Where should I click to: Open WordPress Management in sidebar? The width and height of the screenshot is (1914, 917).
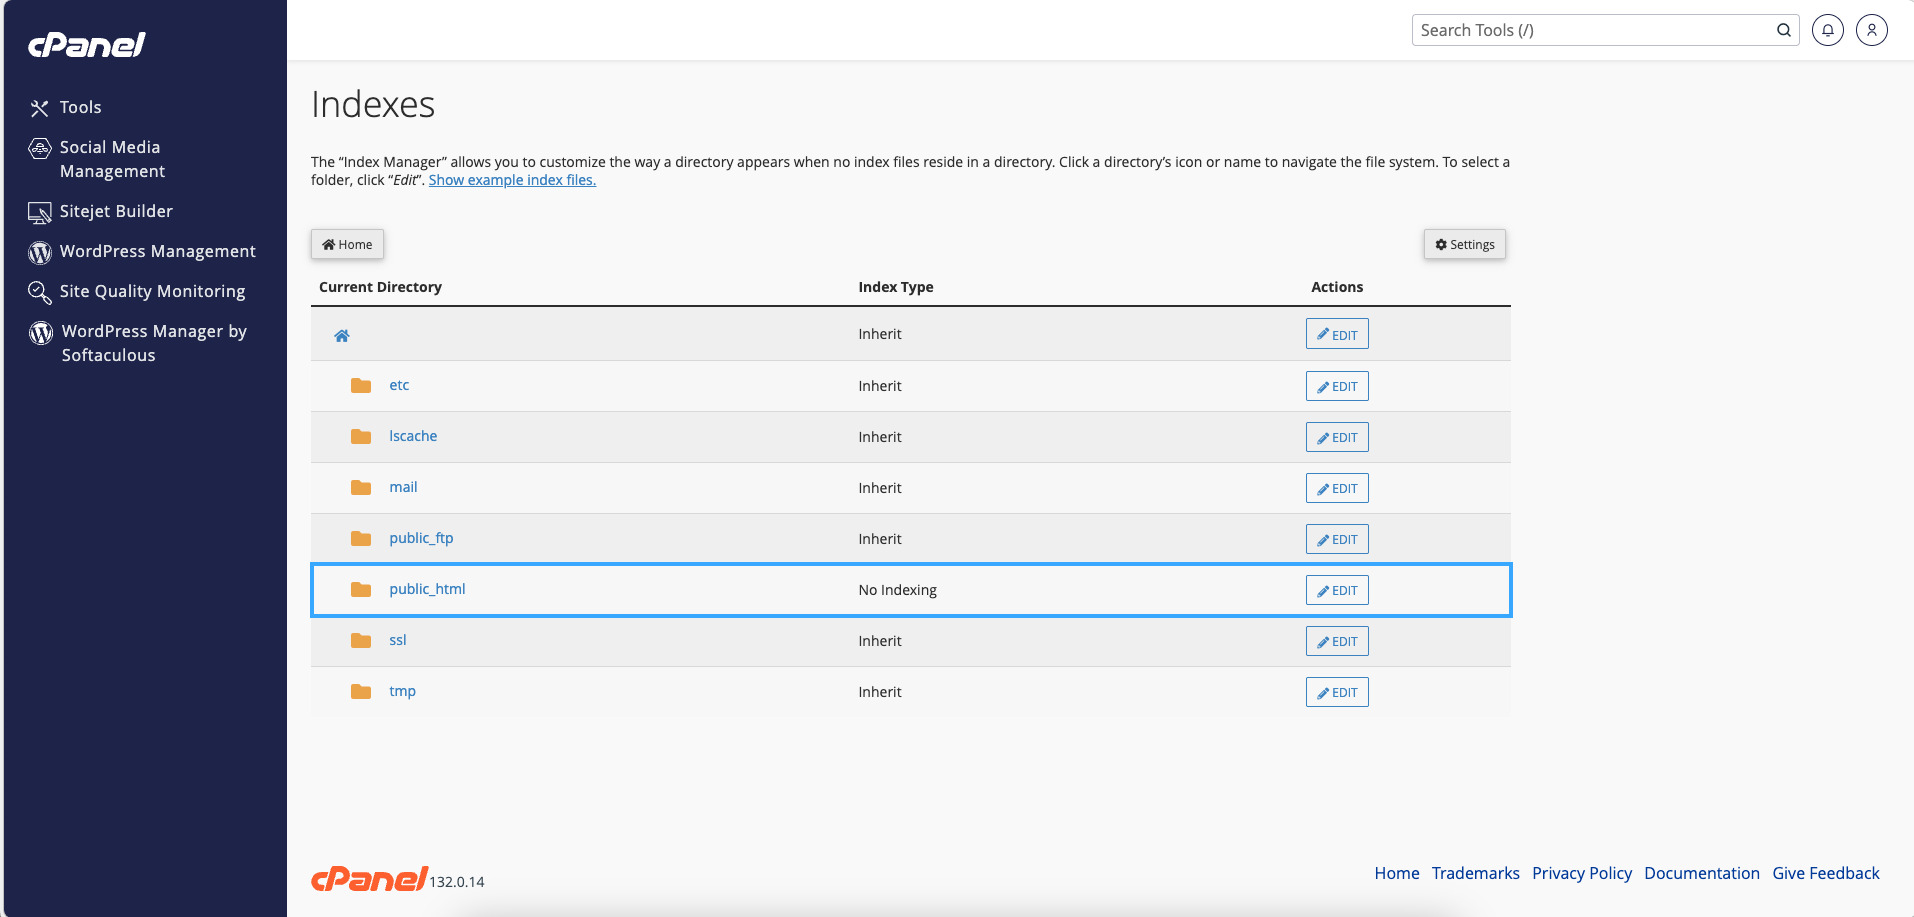[157, 251]
